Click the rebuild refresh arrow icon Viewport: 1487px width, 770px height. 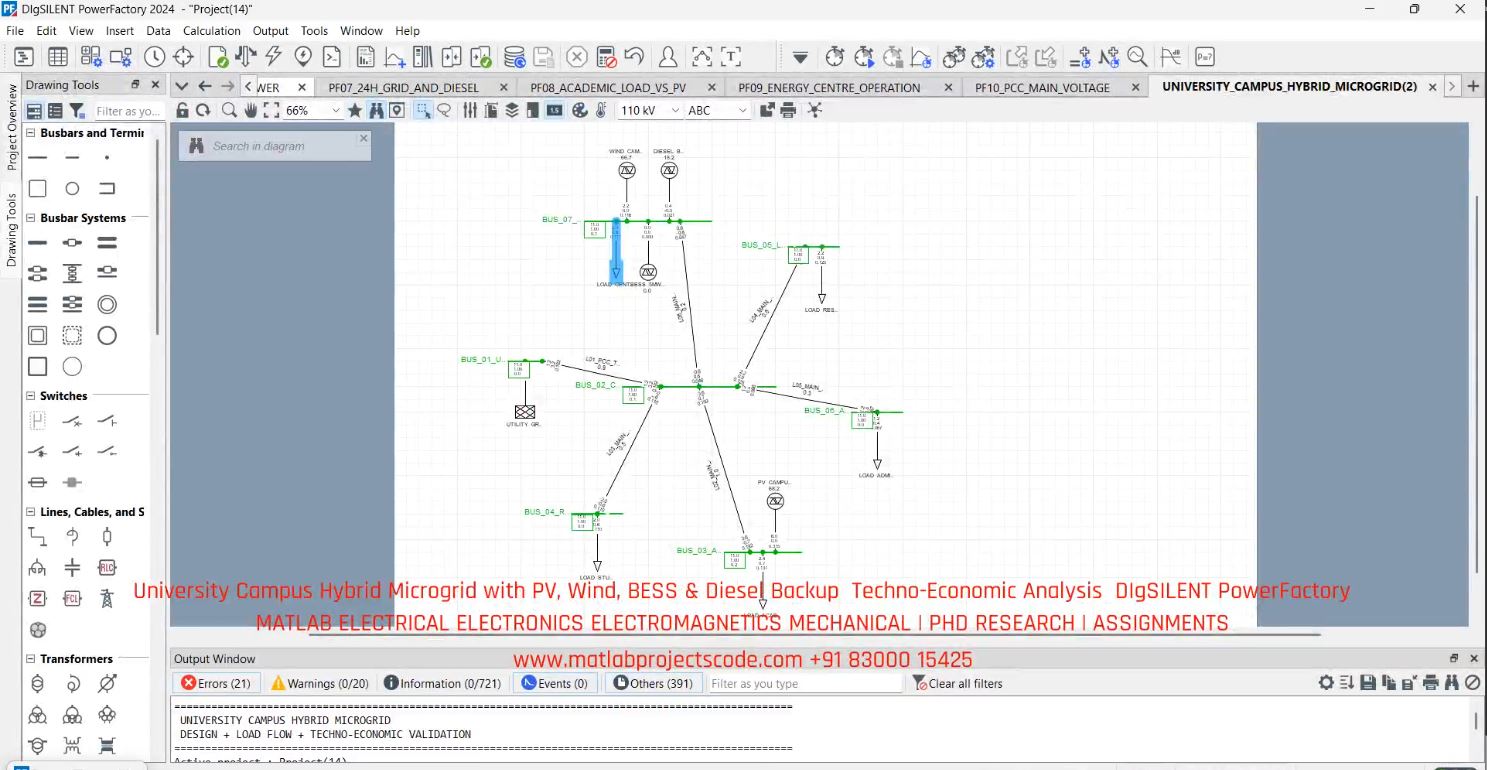pyautogui.click(x=203, y=110)
